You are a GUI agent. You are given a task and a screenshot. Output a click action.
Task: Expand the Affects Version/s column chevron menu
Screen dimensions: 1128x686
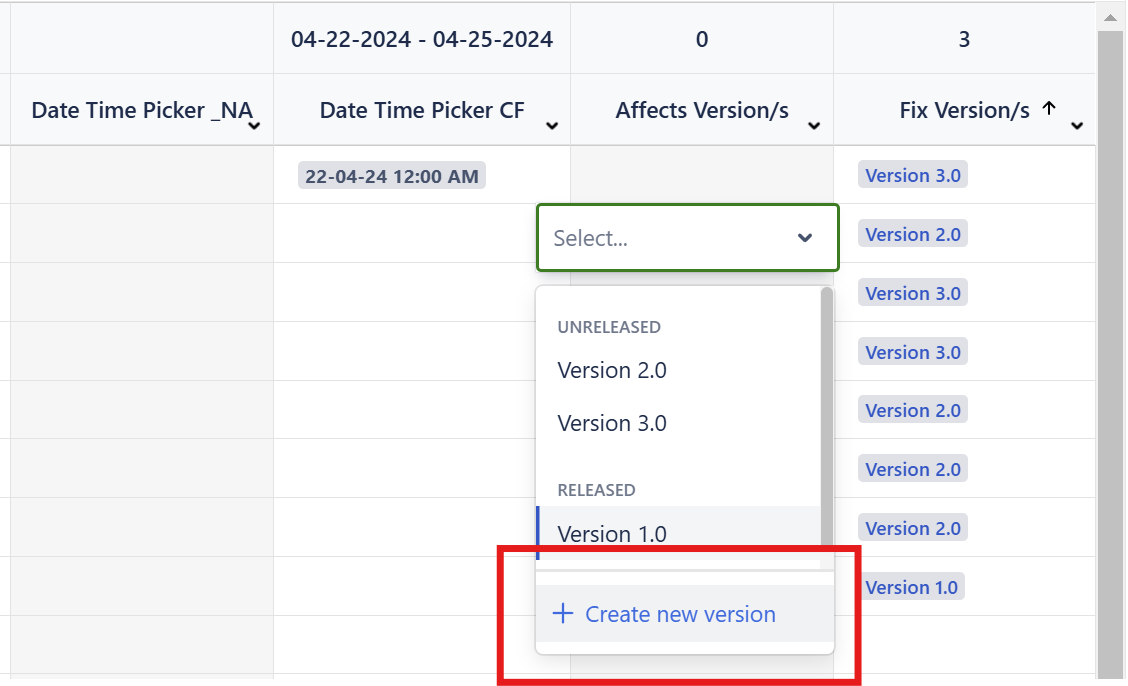[814, 126]
